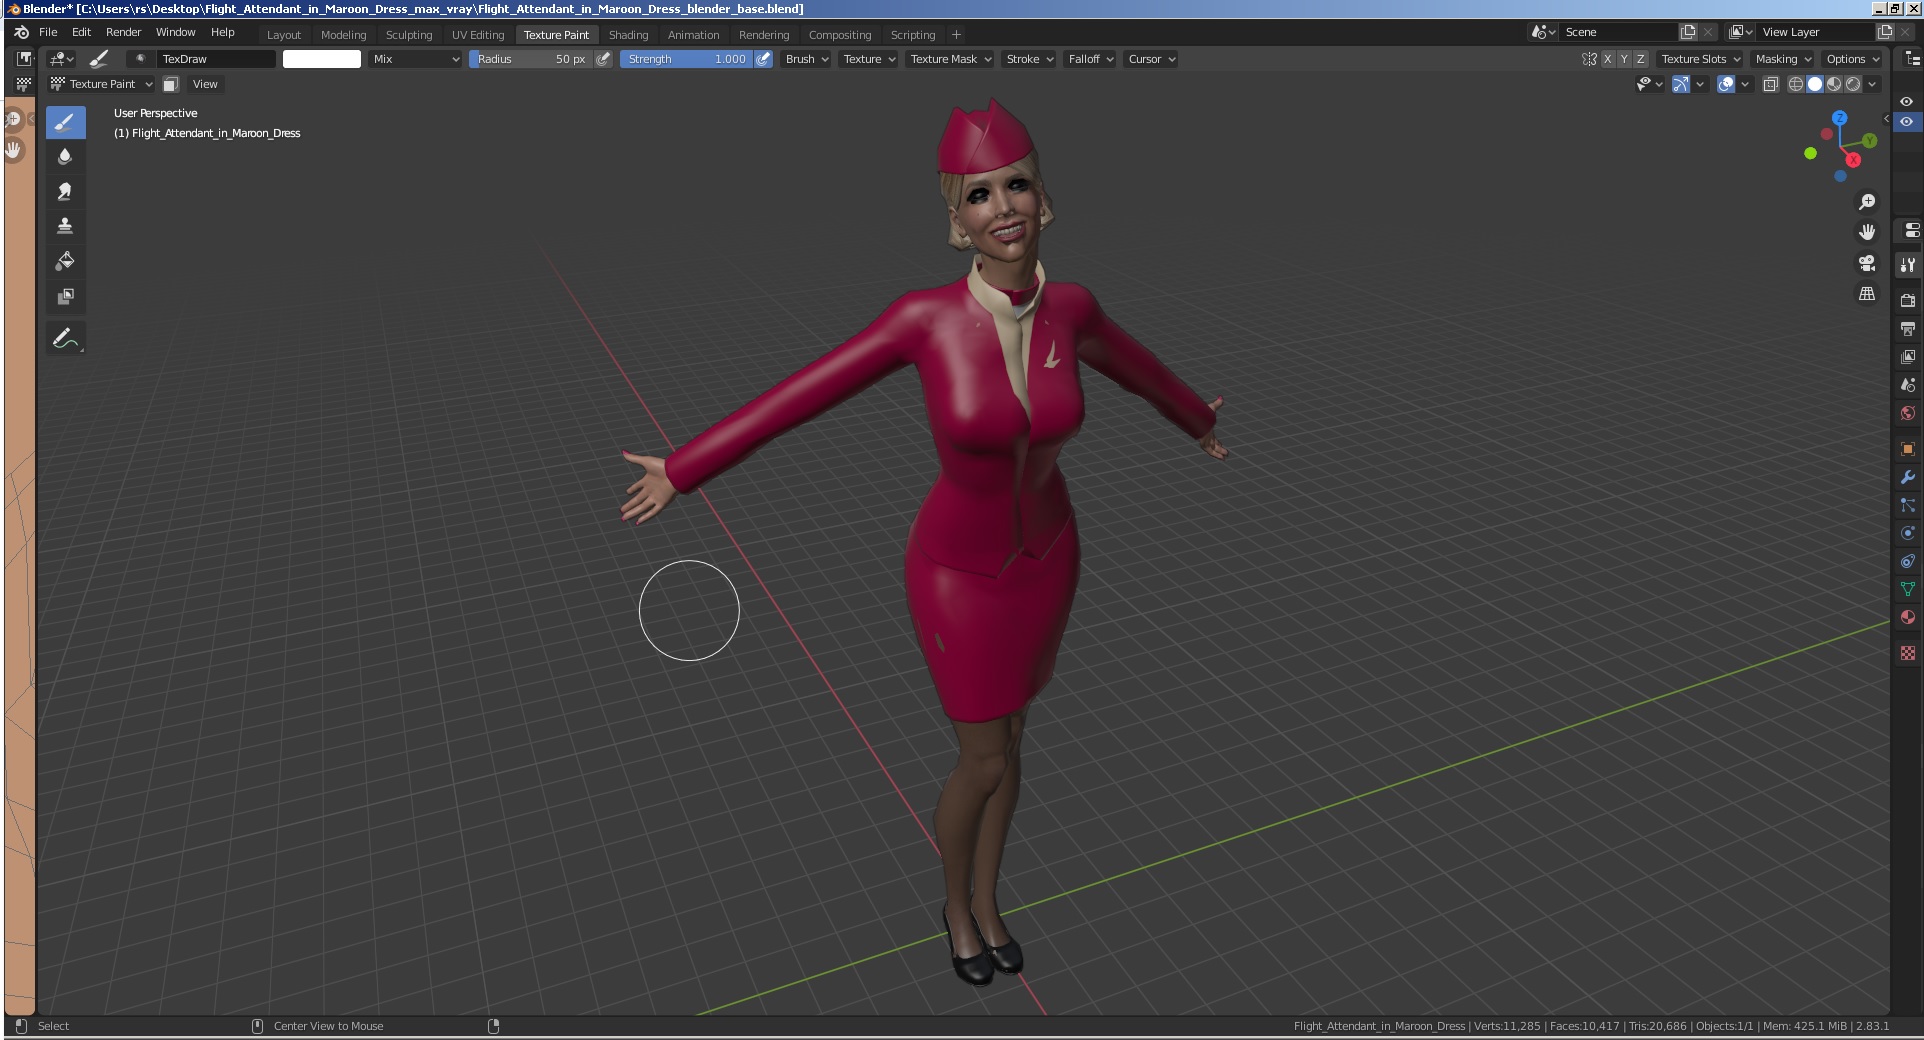Image resolution: width=1924 pixels, height=1040 pixels.
Task: Select the Soften tool
Action: 65,157
